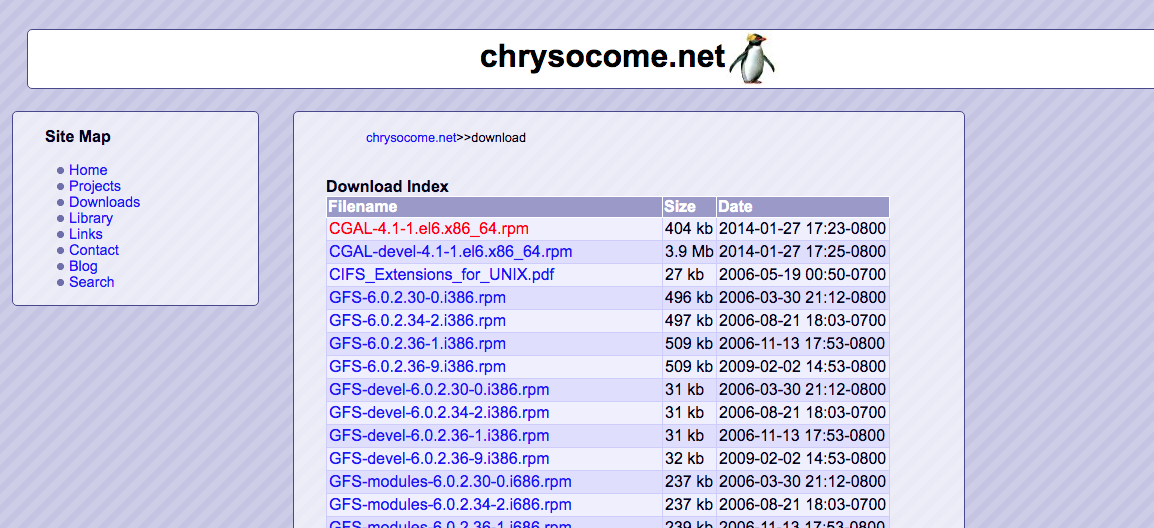Download GFS-6.0.2.36-9.i386.rpm
The height and width of the screenshot is (528, 1154).
tap(417, 367)
